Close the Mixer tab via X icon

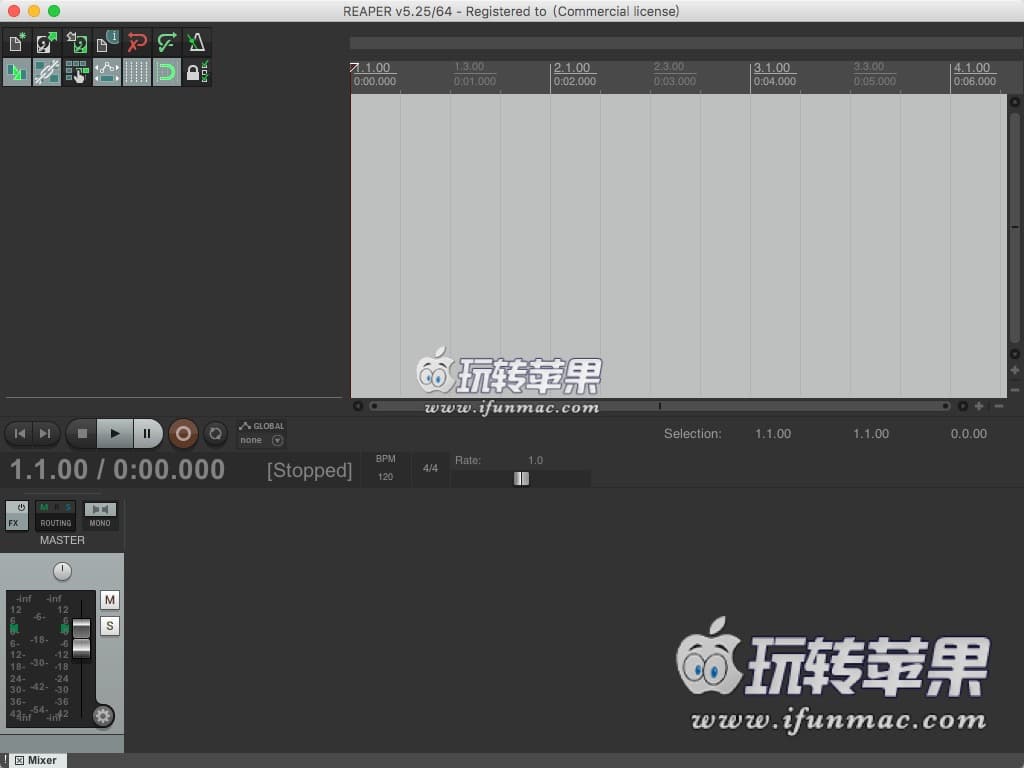(20, 760)
